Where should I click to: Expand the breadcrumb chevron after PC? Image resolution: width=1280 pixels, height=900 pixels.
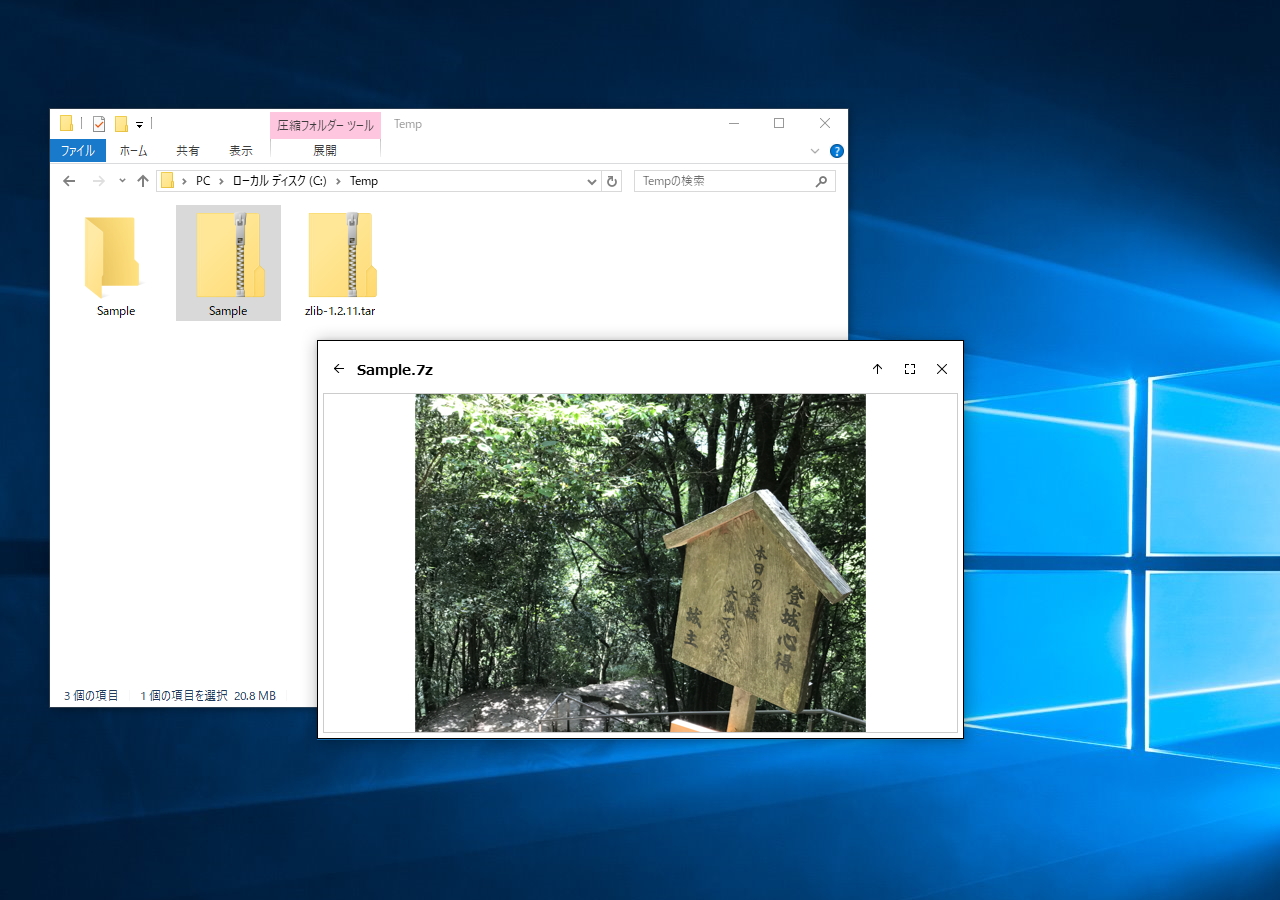tap(221, 181)
